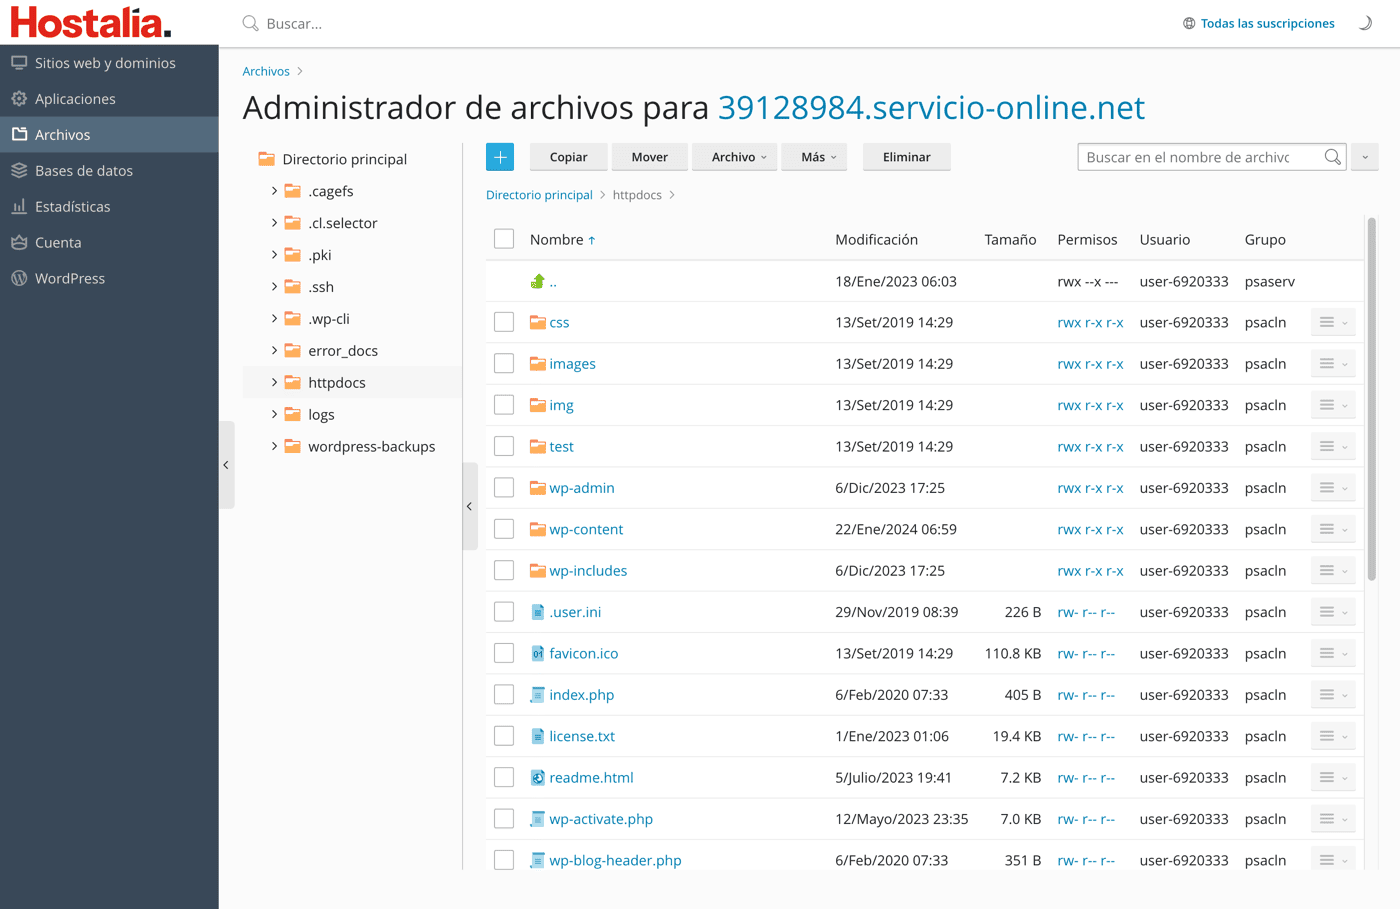Select the css folder checkbox
1400x909 pixels.
pos(504,322)
